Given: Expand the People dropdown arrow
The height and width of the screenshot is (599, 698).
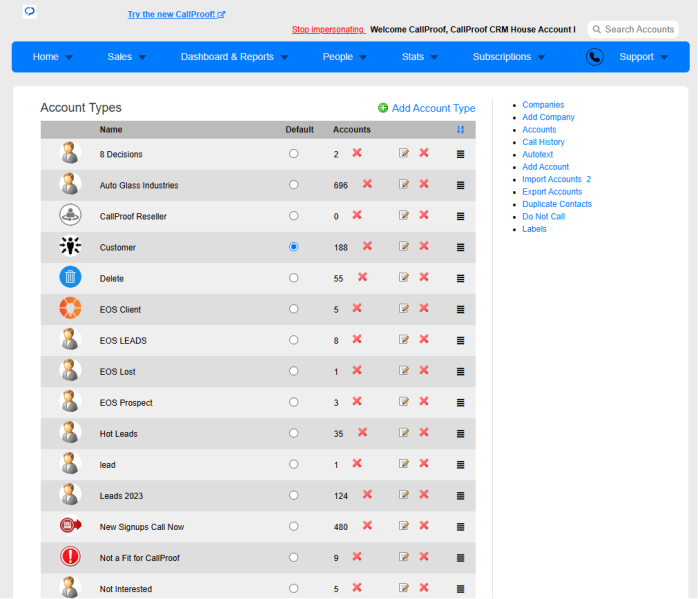Looking at the screenshot, I should tap(363, 57).
